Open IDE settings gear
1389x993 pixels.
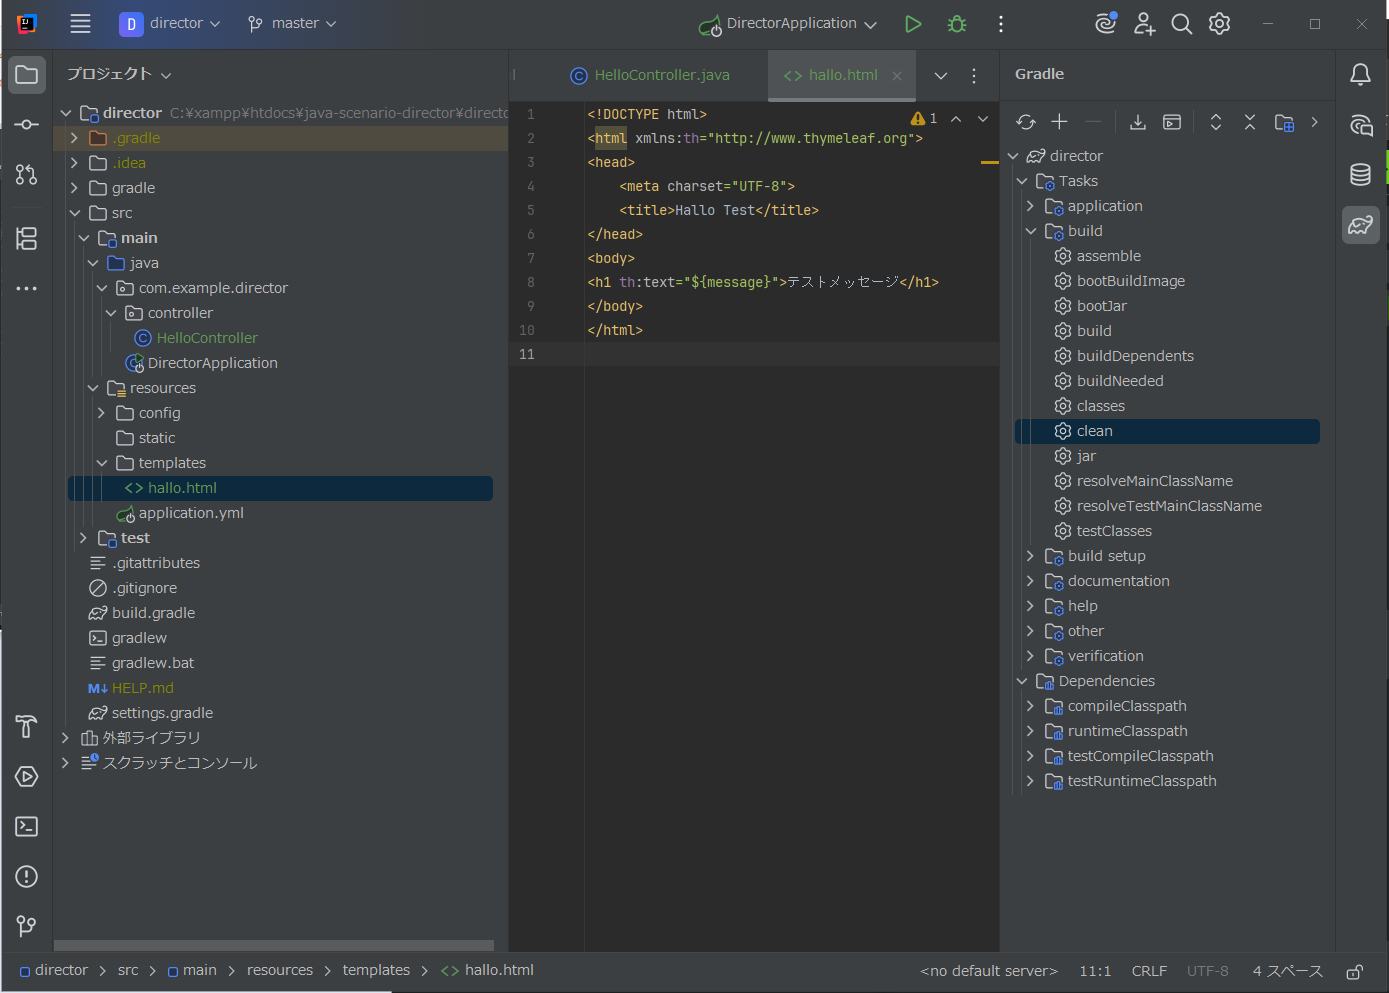tap(1220, 24)
